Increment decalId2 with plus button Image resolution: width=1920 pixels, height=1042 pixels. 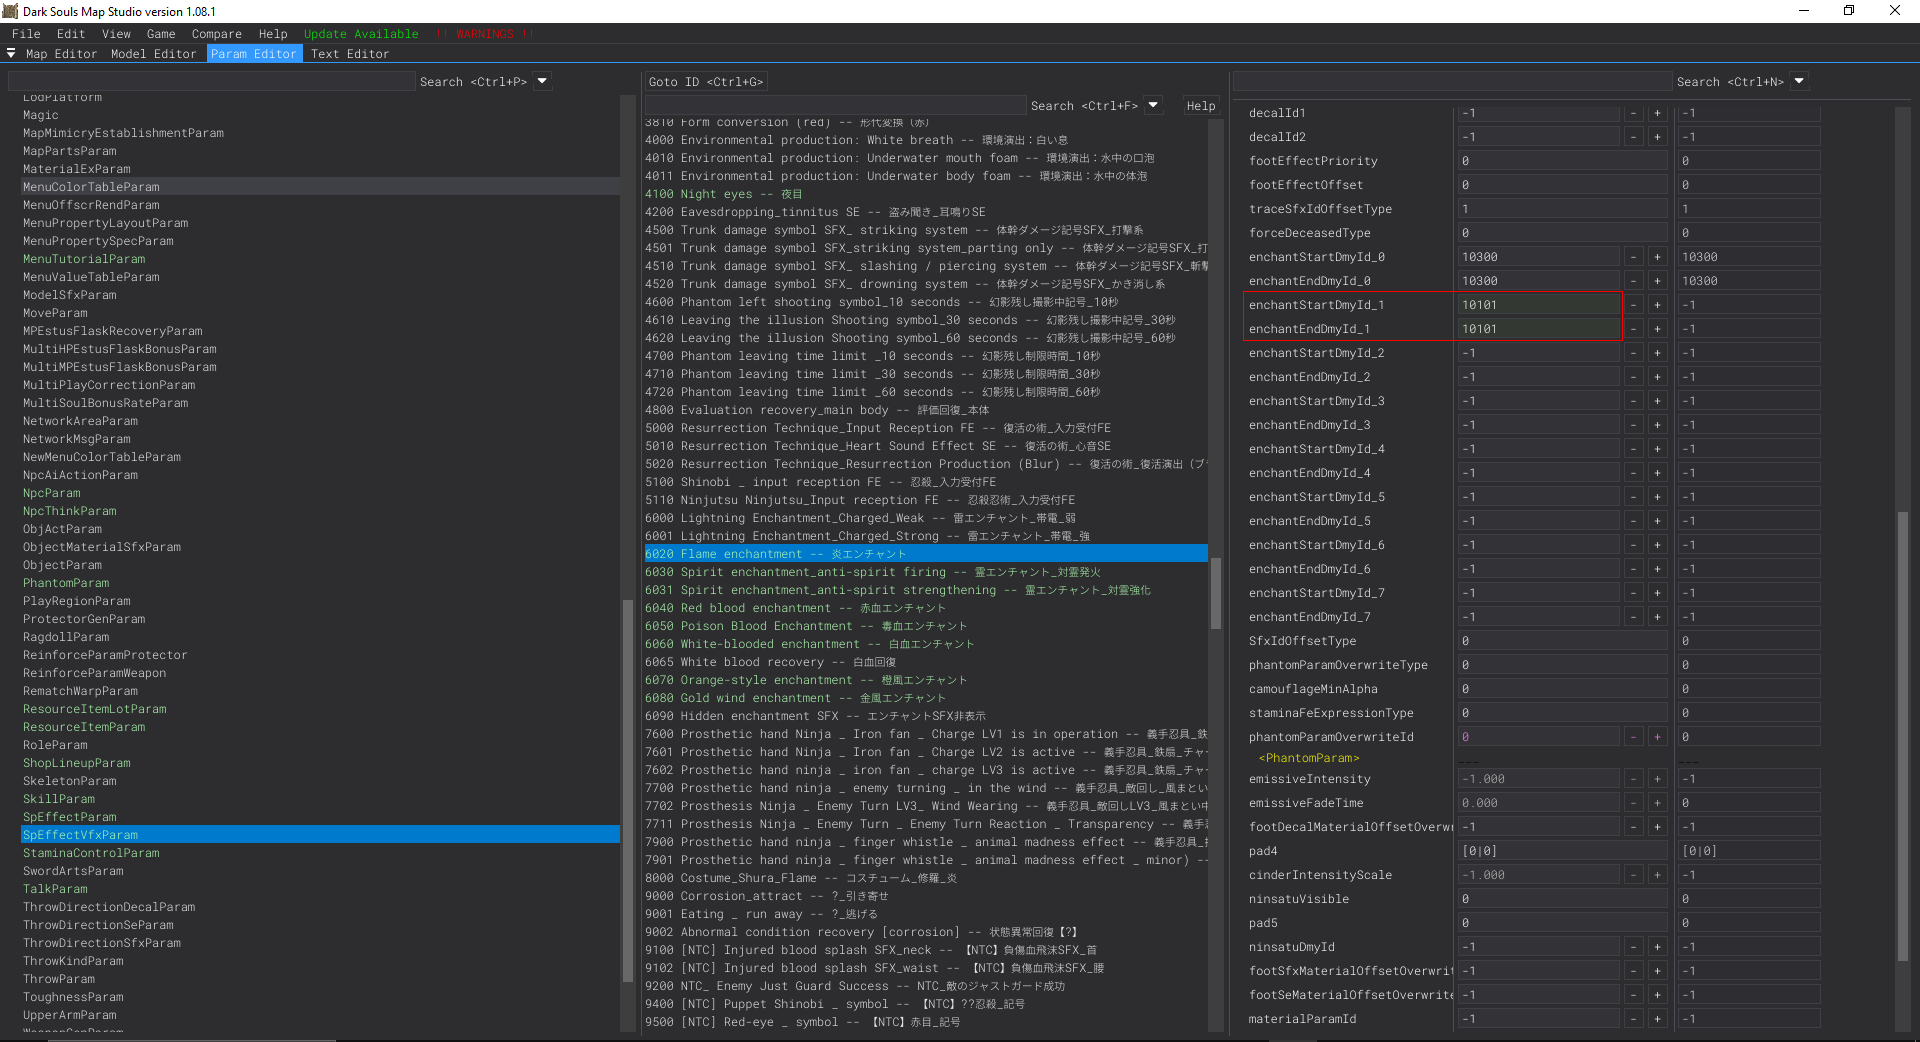coord(1657,137)
